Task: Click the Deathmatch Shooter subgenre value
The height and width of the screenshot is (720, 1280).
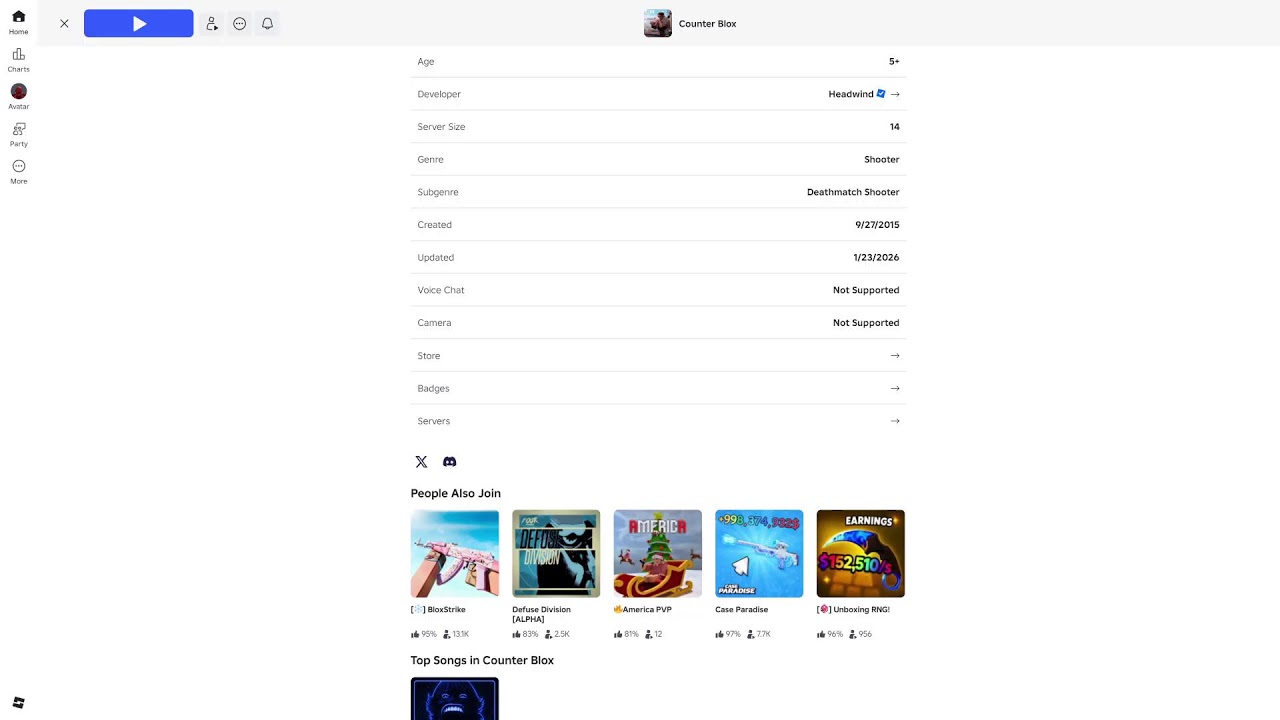Action: [853, 192]
